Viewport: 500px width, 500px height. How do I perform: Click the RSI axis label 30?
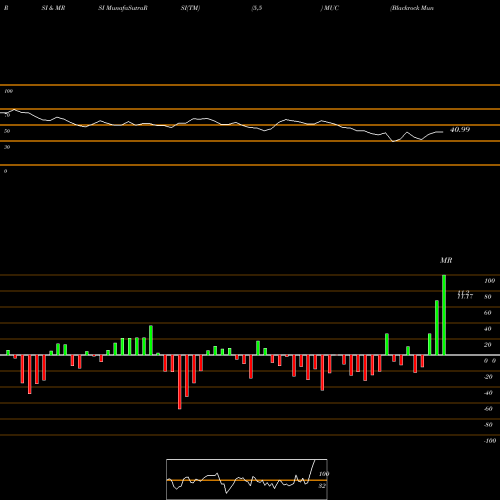click(x=7, y=147)
